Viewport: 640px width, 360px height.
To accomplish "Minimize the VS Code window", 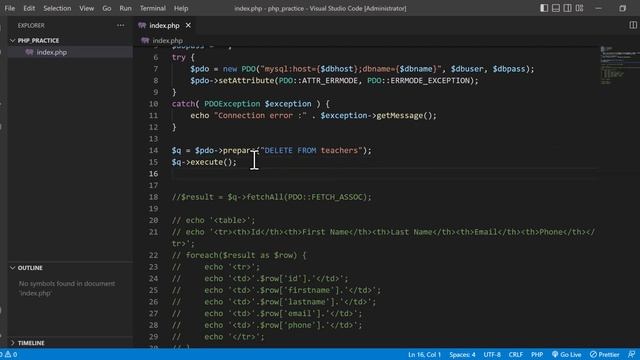I will pos(599,8).
